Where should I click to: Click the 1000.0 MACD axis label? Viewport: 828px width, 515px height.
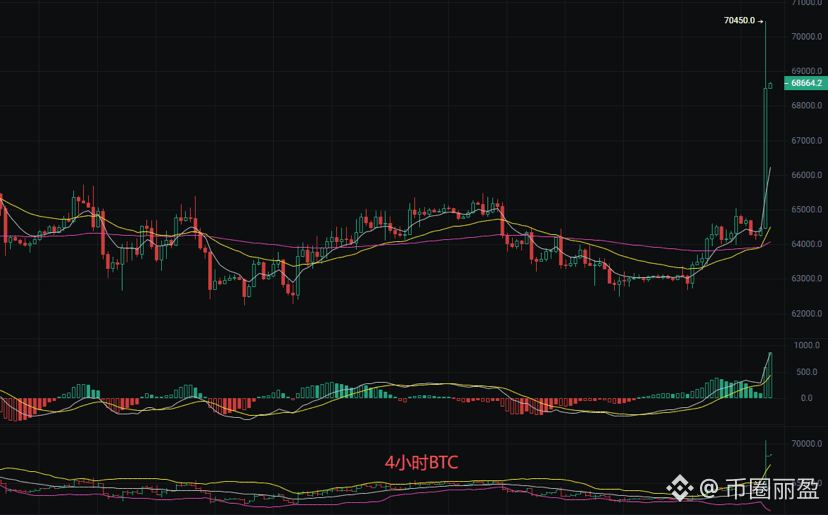(x=806, y=345)
